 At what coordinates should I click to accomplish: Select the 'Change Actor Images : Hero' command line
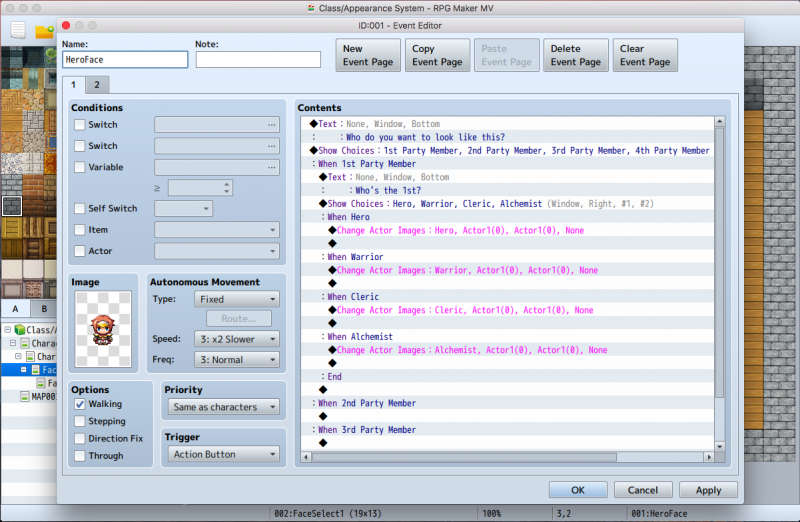508,230
